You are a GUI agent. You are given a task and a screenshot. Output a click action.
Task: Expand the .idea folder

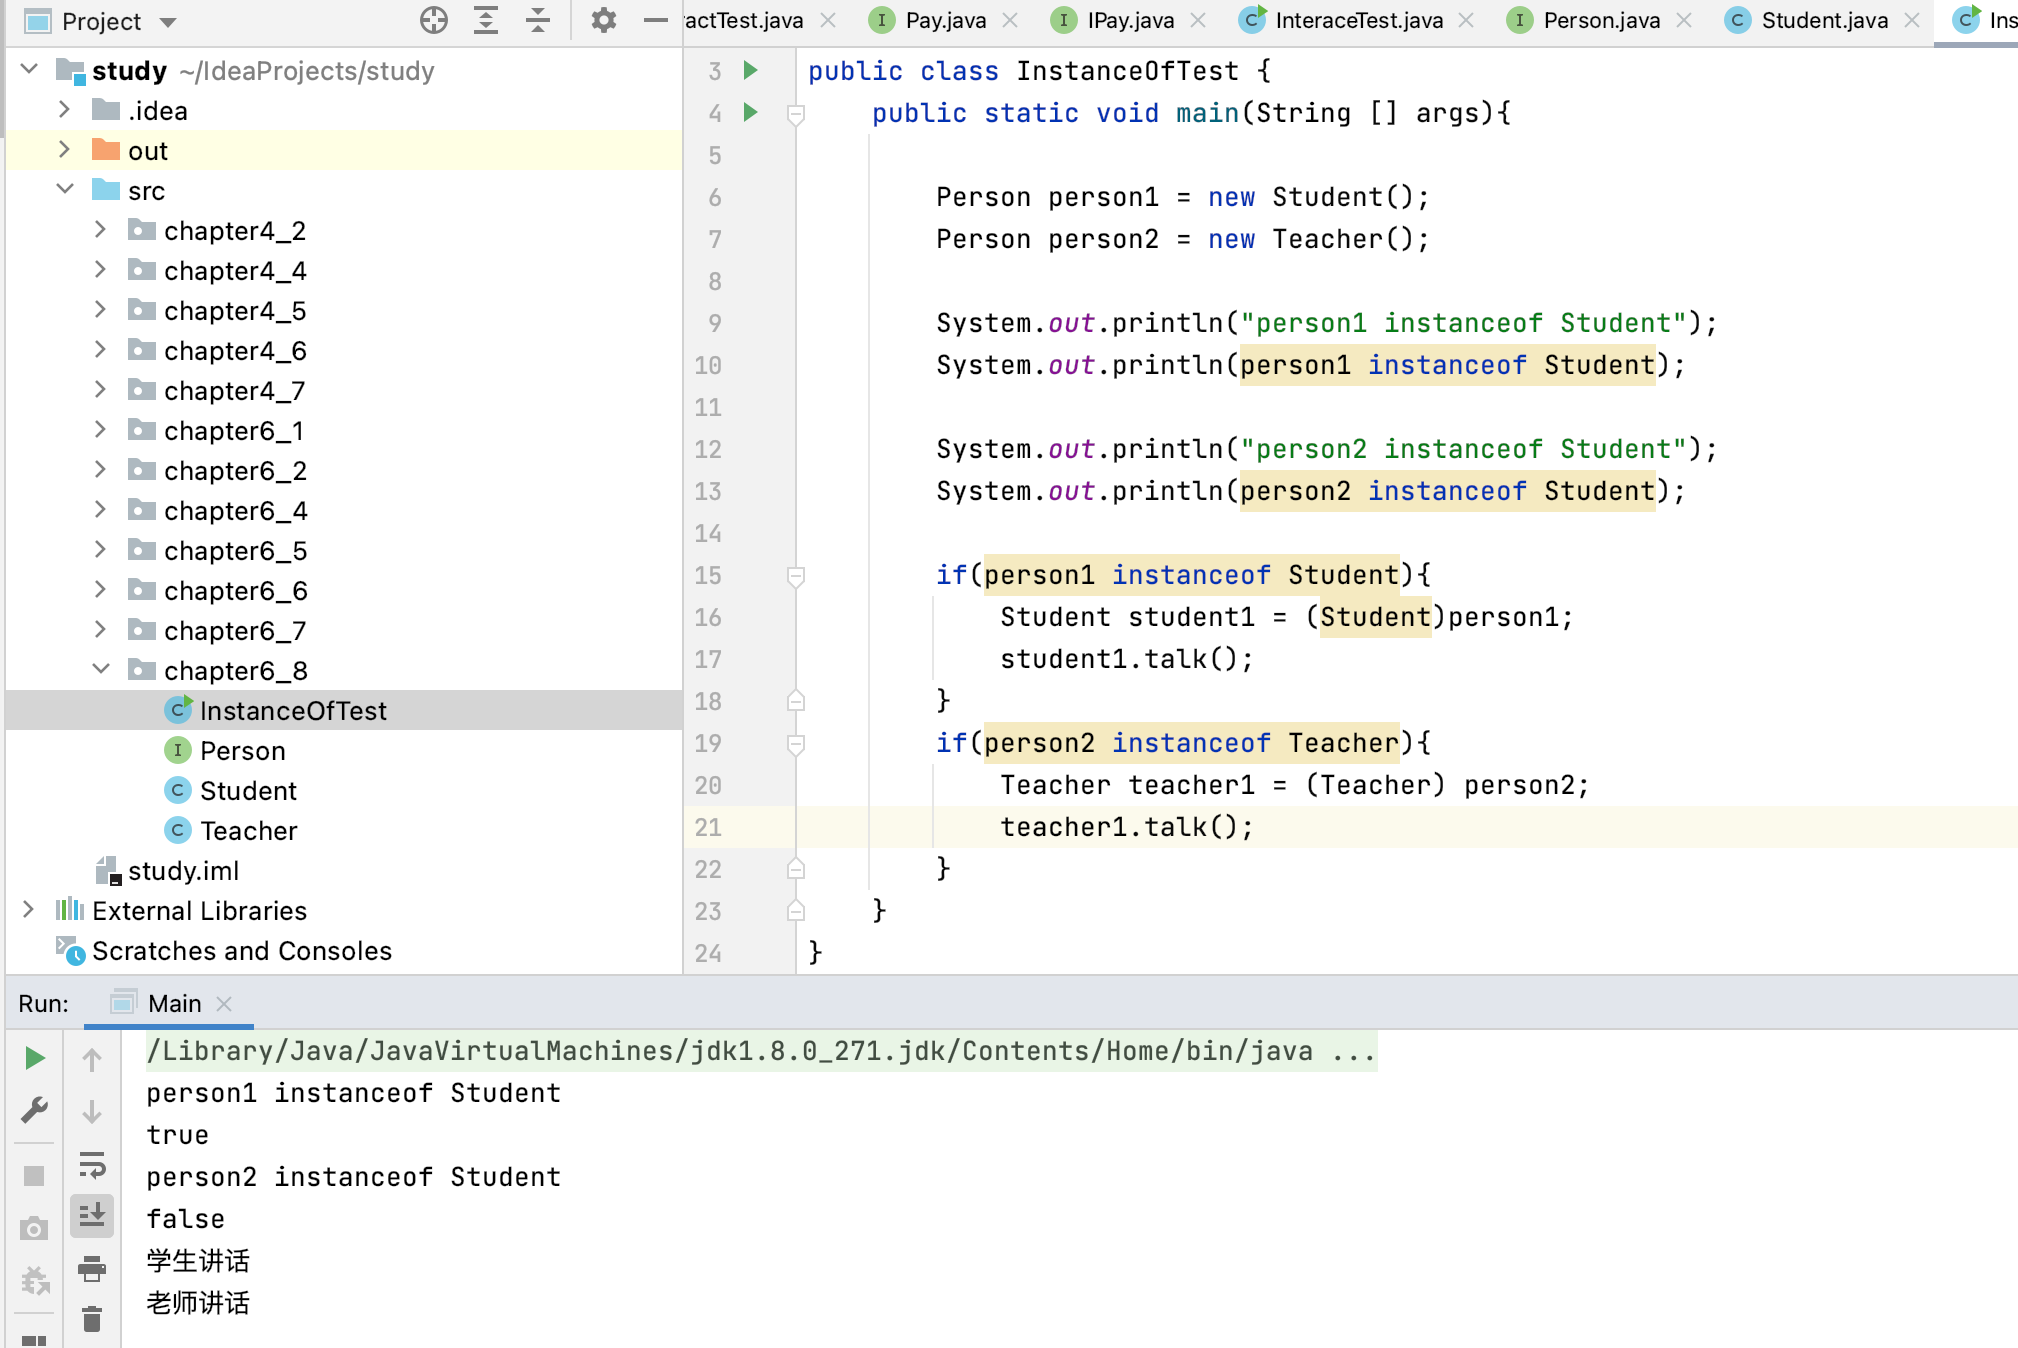65,110
